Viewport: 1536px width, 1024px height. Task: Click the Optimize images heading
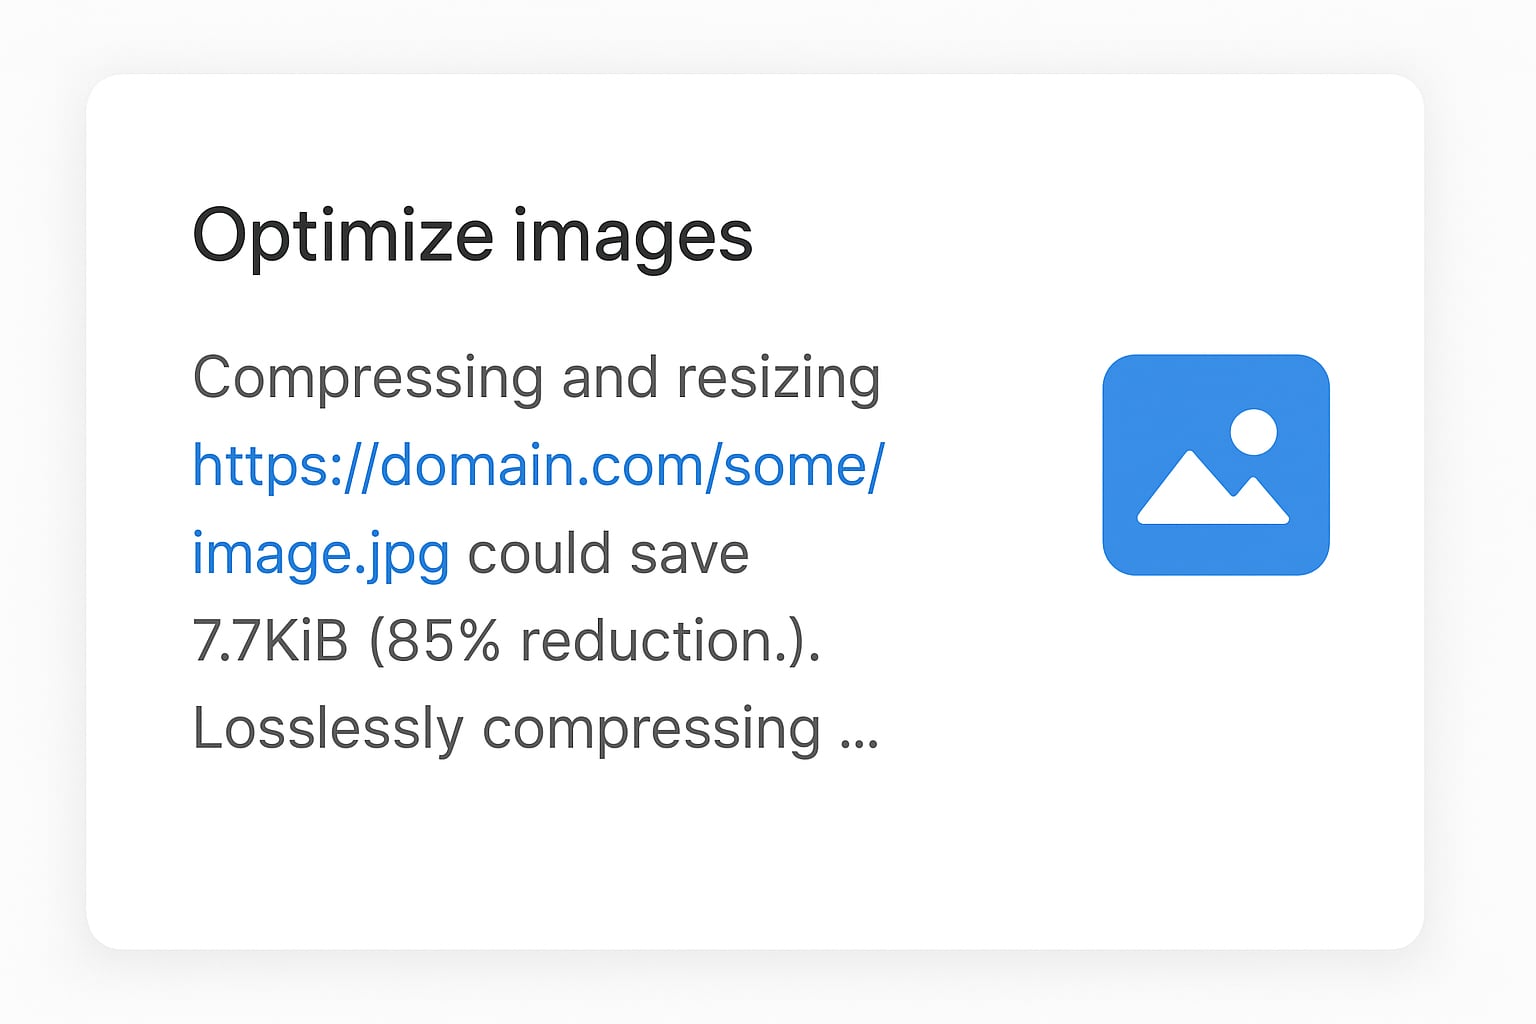pos(473,235)
